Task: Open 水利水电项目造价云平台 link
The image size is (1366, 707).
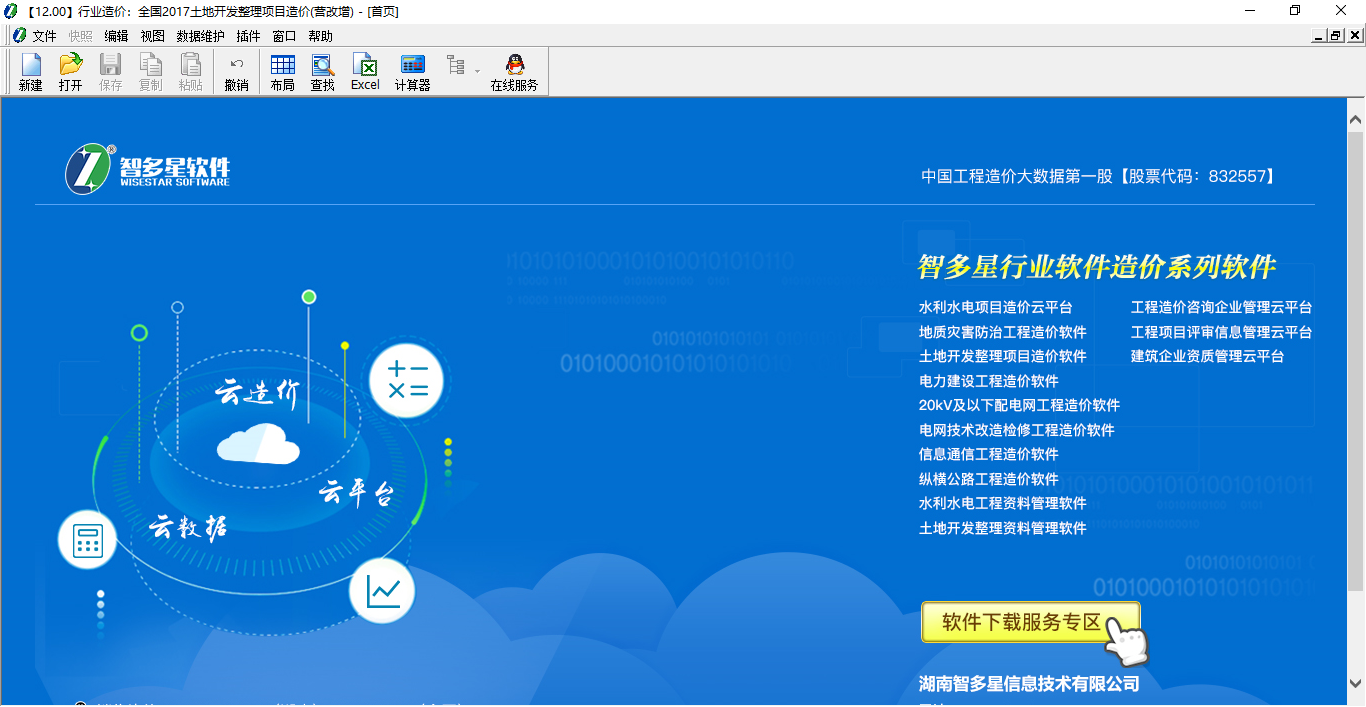Action: [x=995, y=307]
